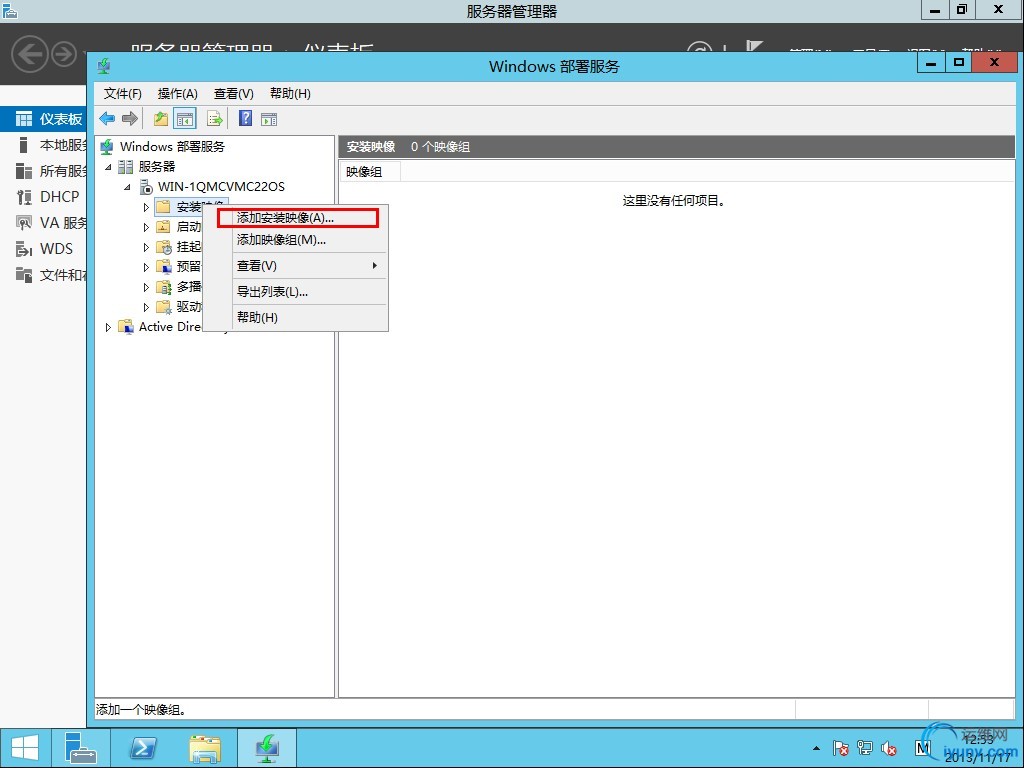Choose 添加安装映像(A)... from context menu

[x=296, y=218]
